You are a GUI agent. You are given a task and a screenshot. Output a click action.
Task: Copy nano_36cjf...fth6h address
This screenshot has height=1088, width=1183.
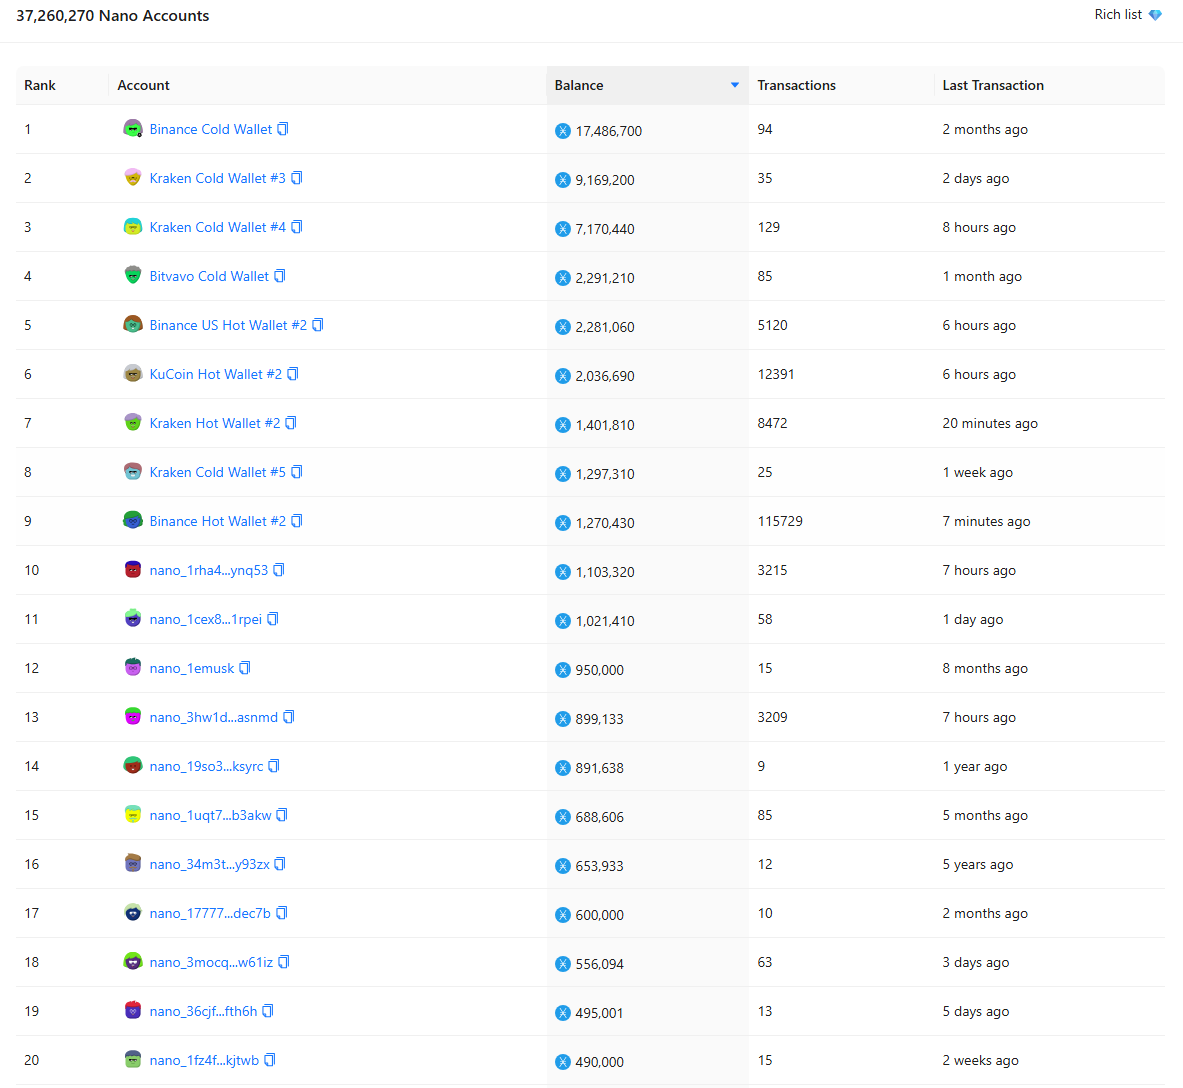pyautogui.click(x=268, y=1012)
